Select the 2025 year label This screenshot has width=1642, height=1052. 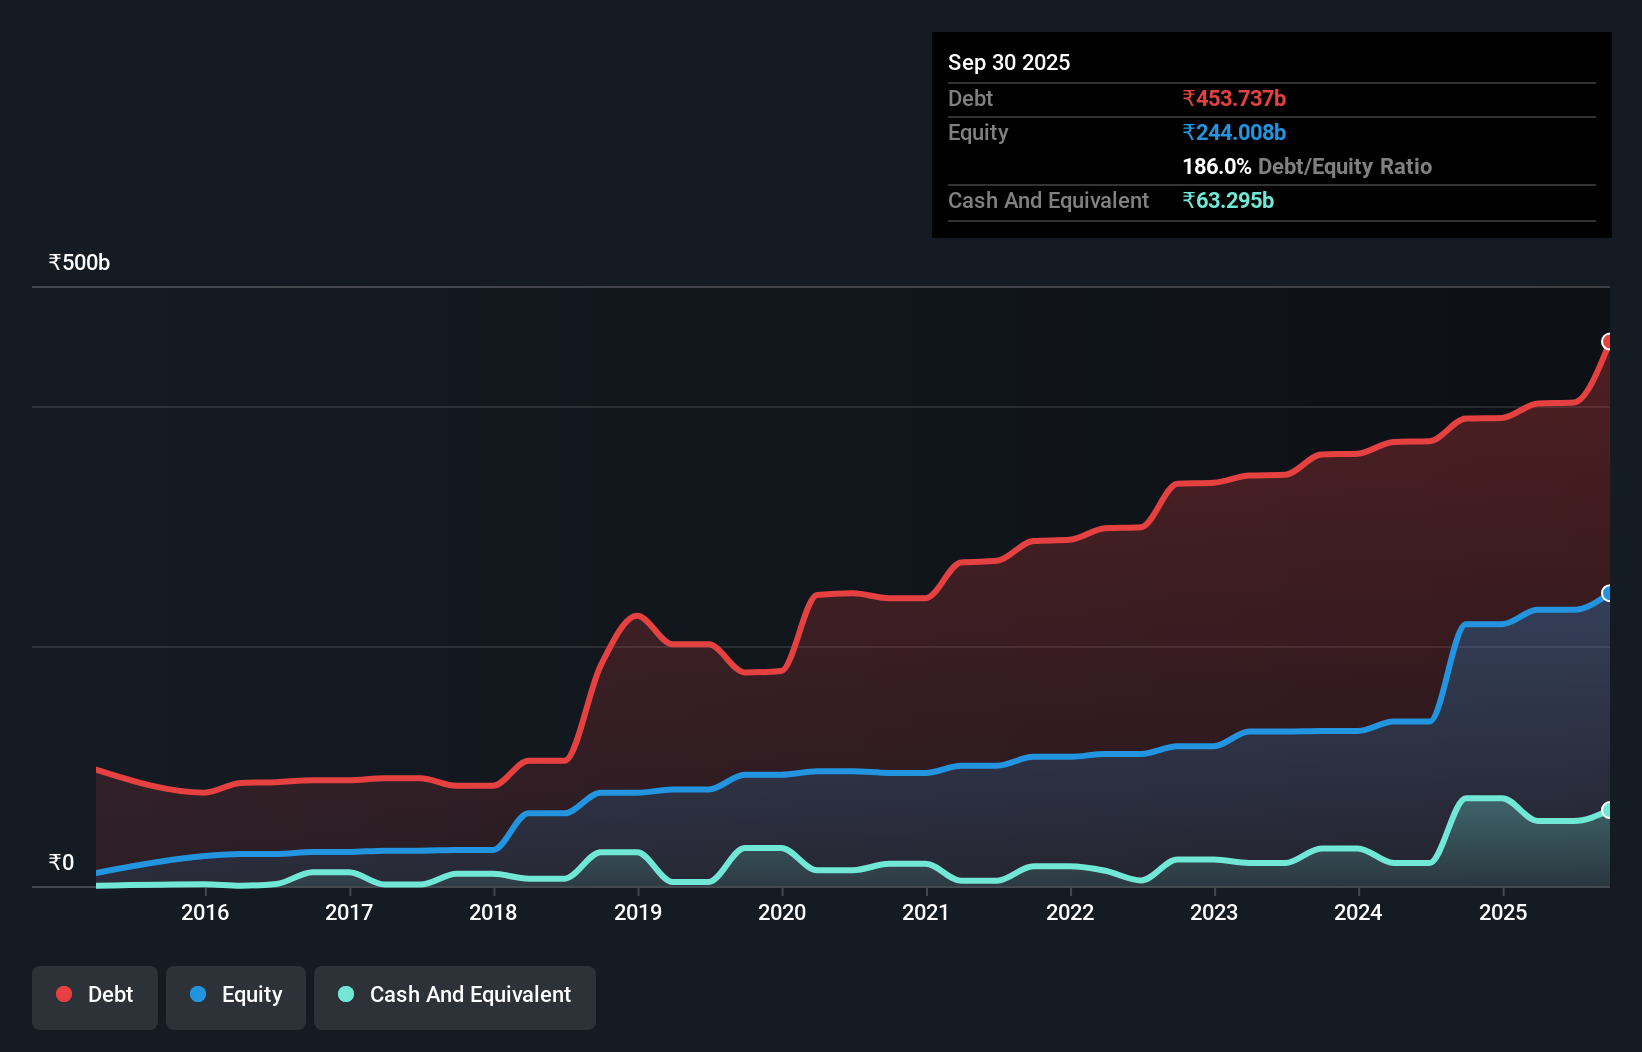point(1505,912)
